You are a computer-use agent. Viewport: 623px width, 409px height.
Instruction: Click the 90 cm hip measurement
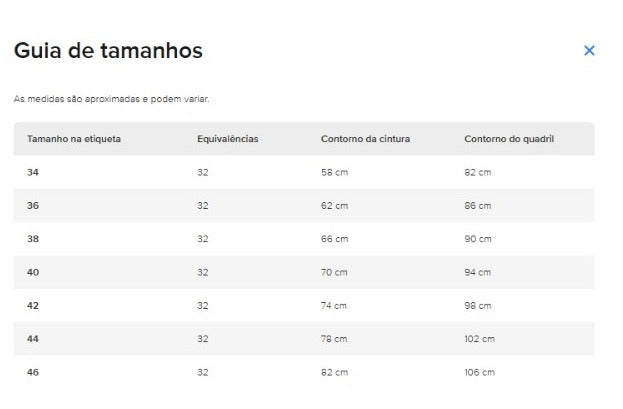(478, 239)
